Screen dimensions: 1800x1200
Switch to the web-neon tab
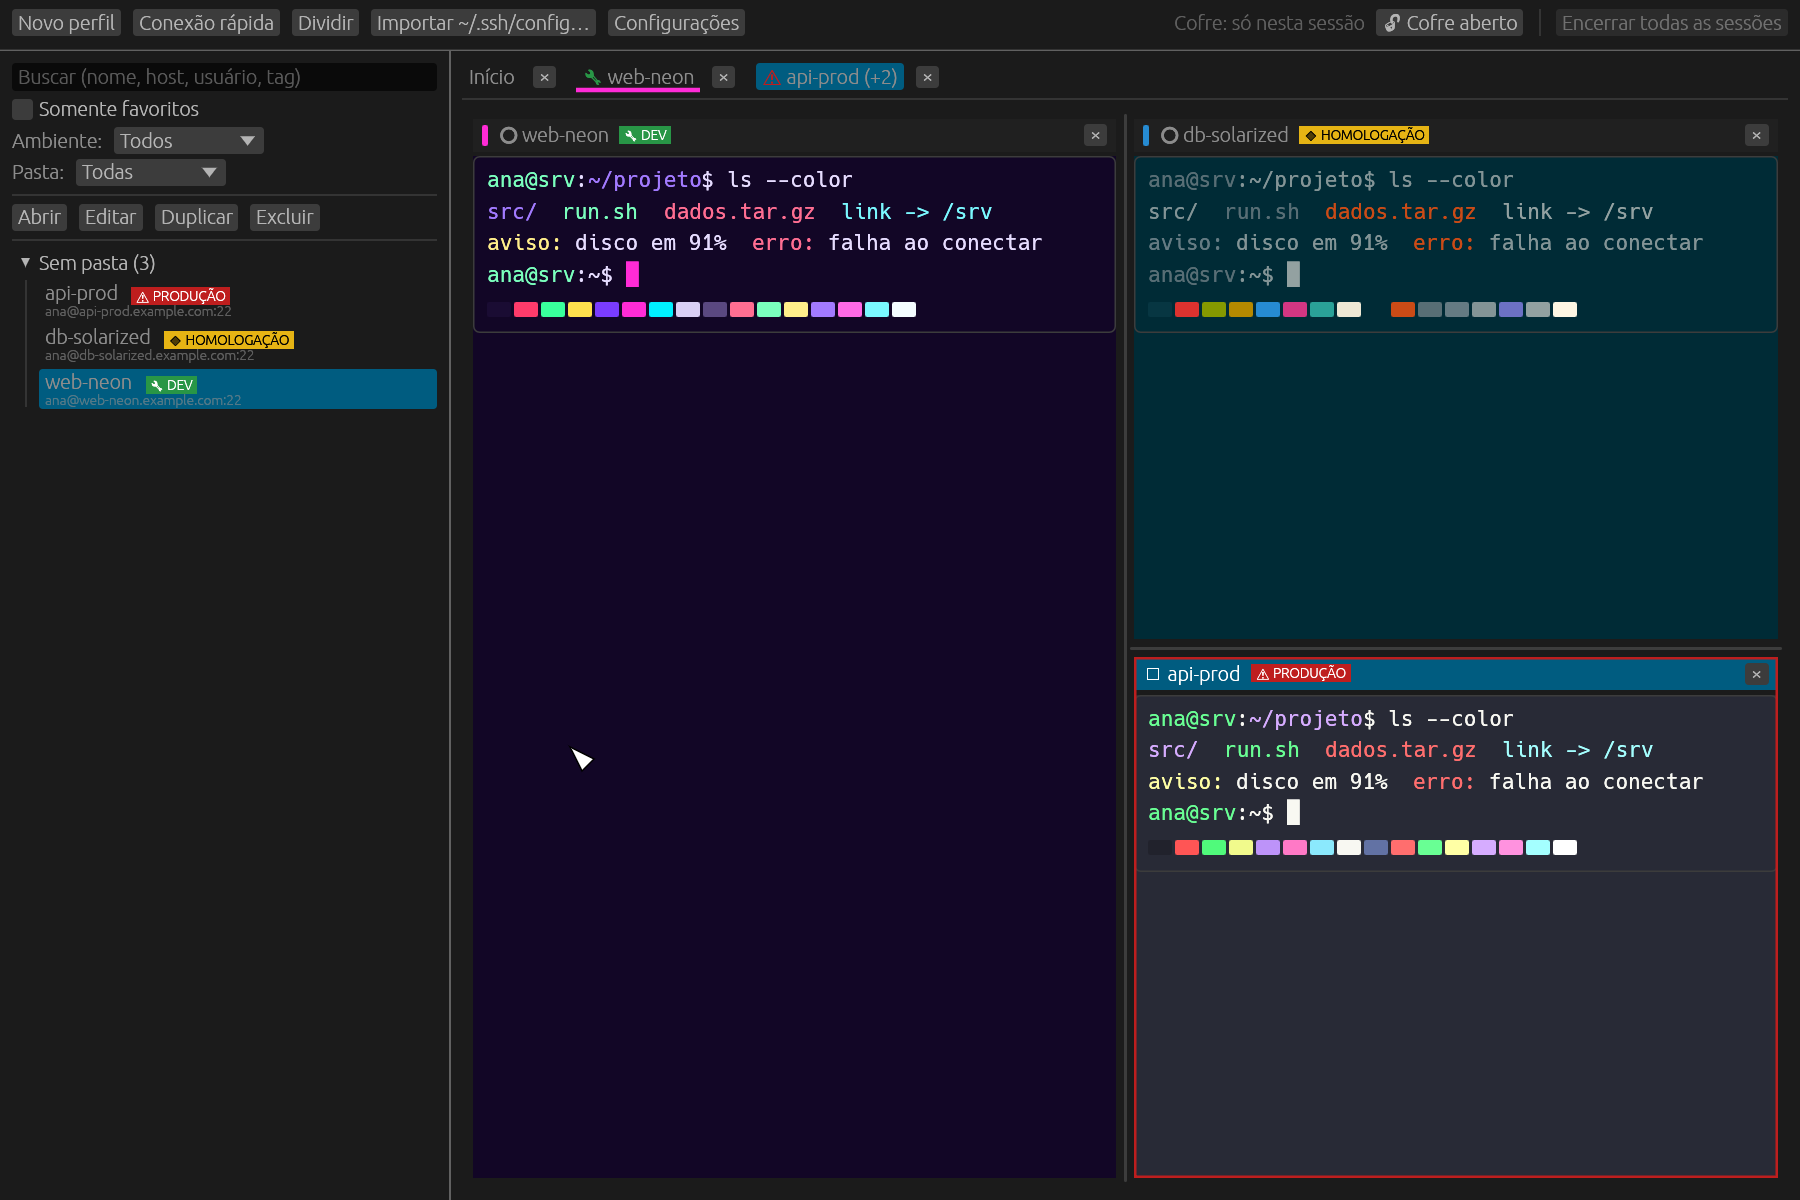[x=638, y=77]
